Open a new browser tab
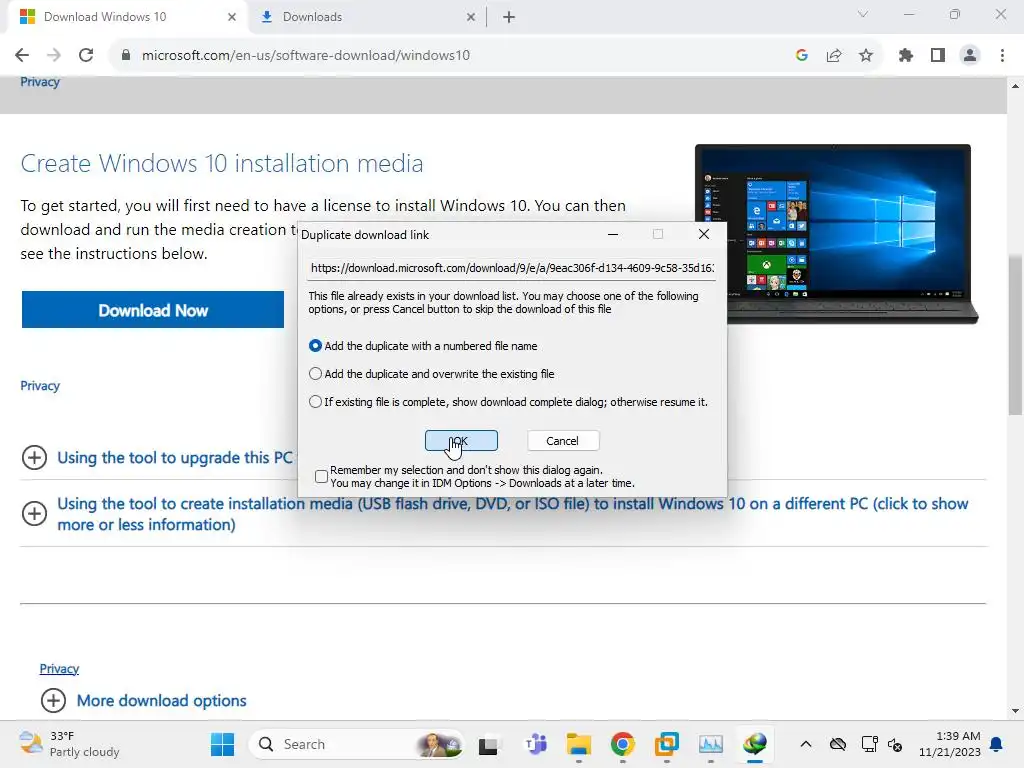Image resolution: width=1024 pixels, height=768 pixels. point(509,18)
